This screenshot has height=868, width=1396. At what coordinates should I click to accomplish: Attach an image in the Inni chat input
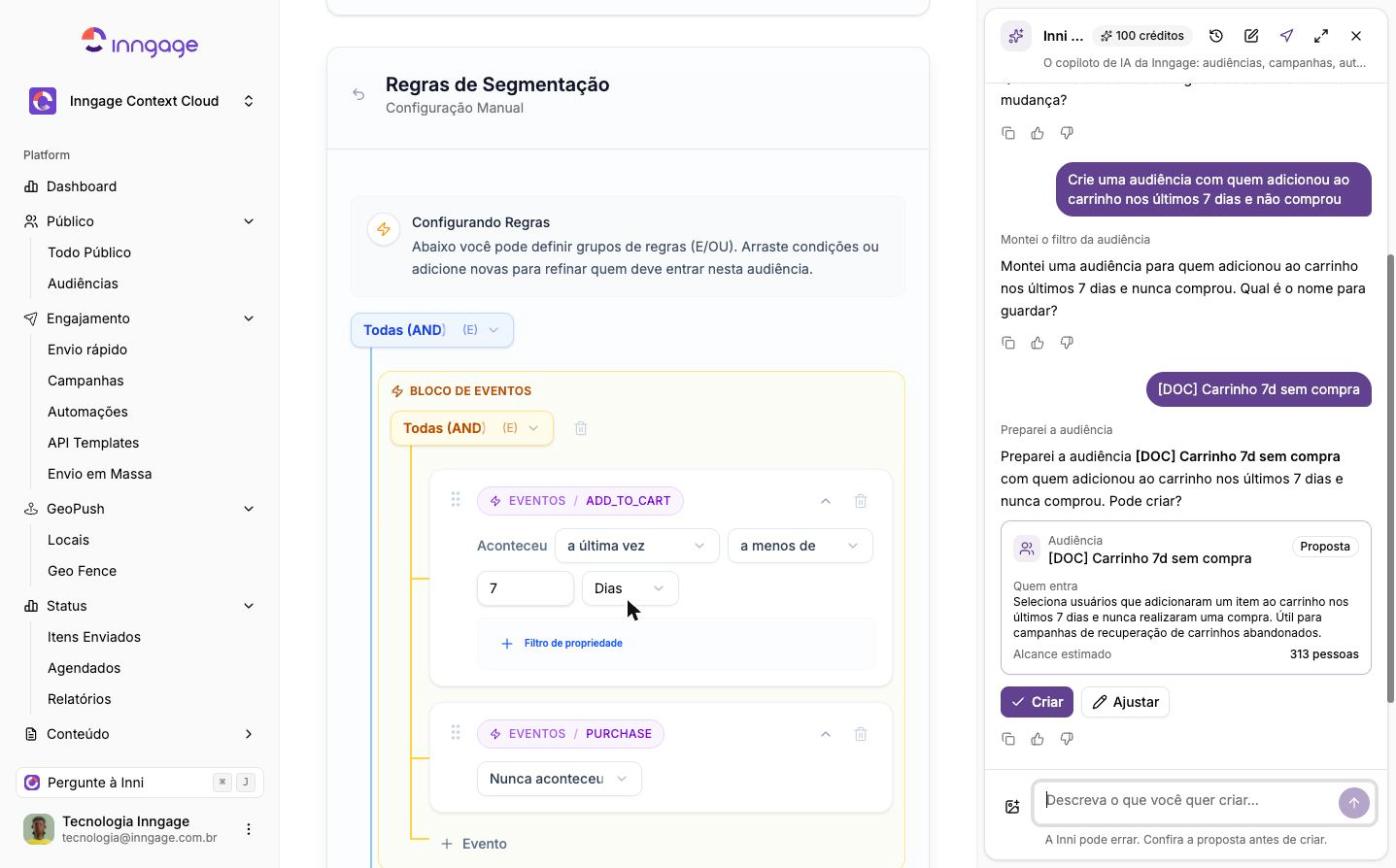point(1012,806)
